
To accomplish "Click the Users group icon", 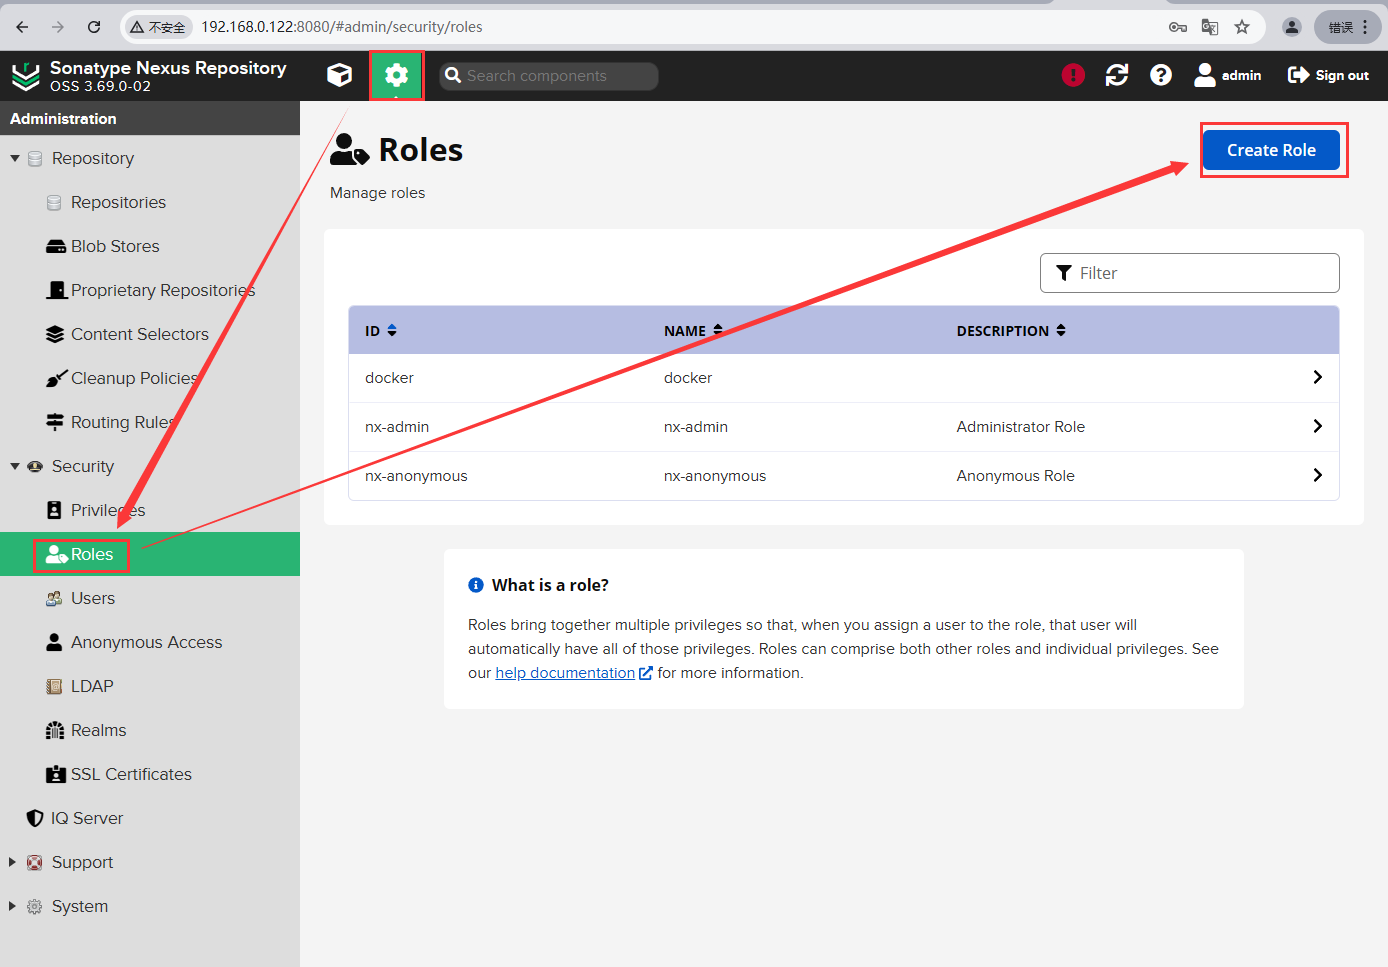I will pyautogui.click(x=54, y=598).
